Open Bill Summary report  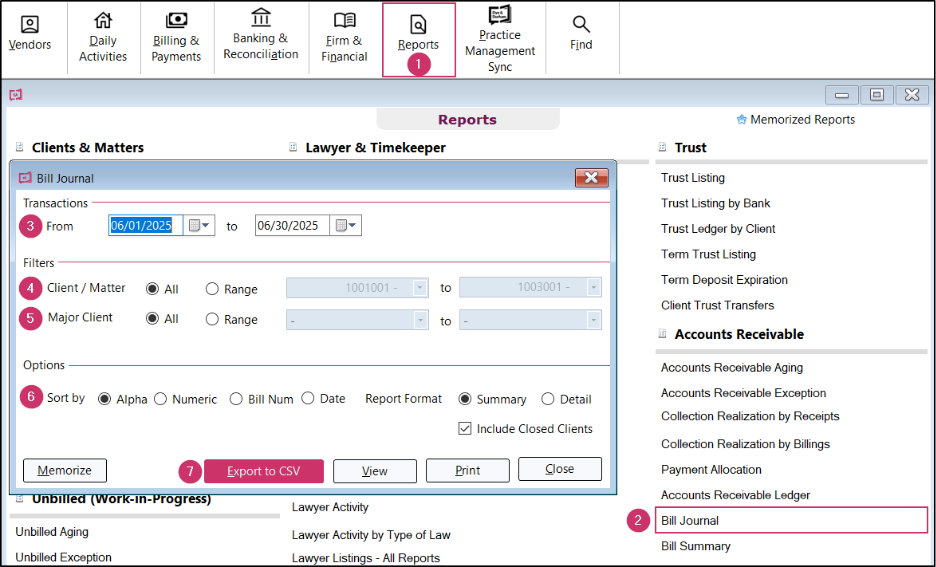click(695, 546)
